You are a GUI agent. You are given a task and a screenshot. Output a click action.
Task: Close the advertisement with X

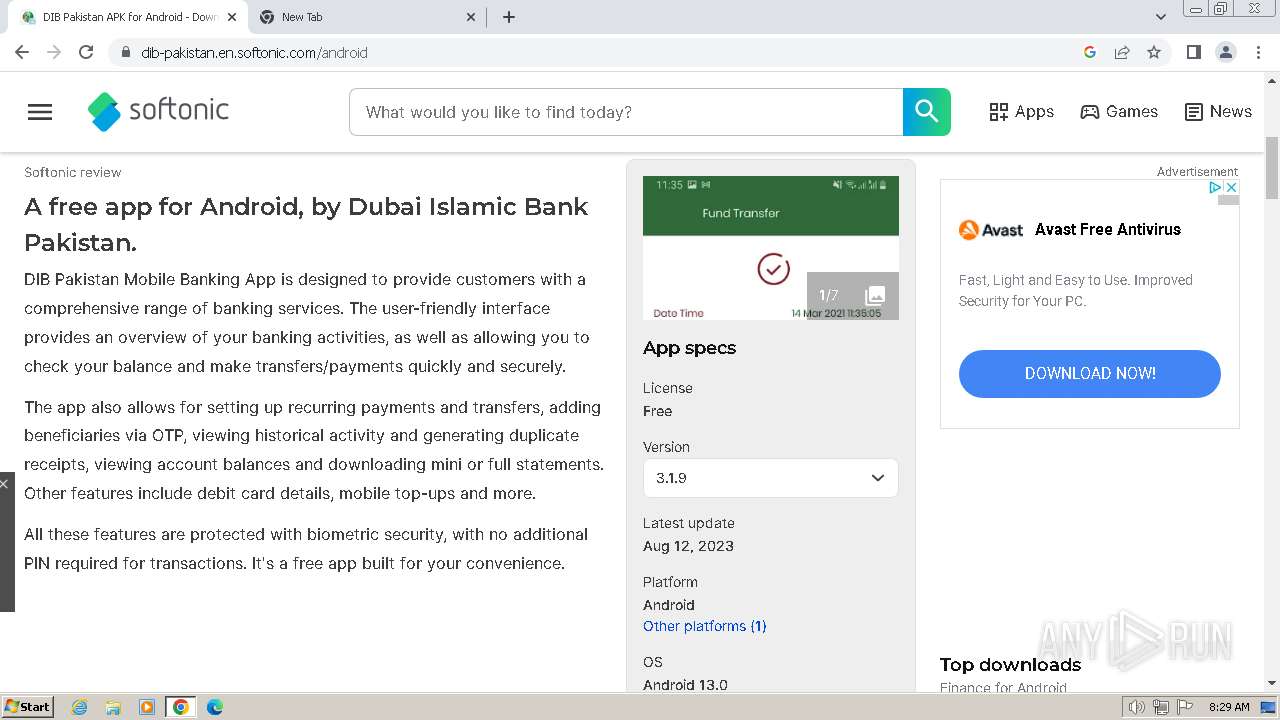pos(1232,187)
